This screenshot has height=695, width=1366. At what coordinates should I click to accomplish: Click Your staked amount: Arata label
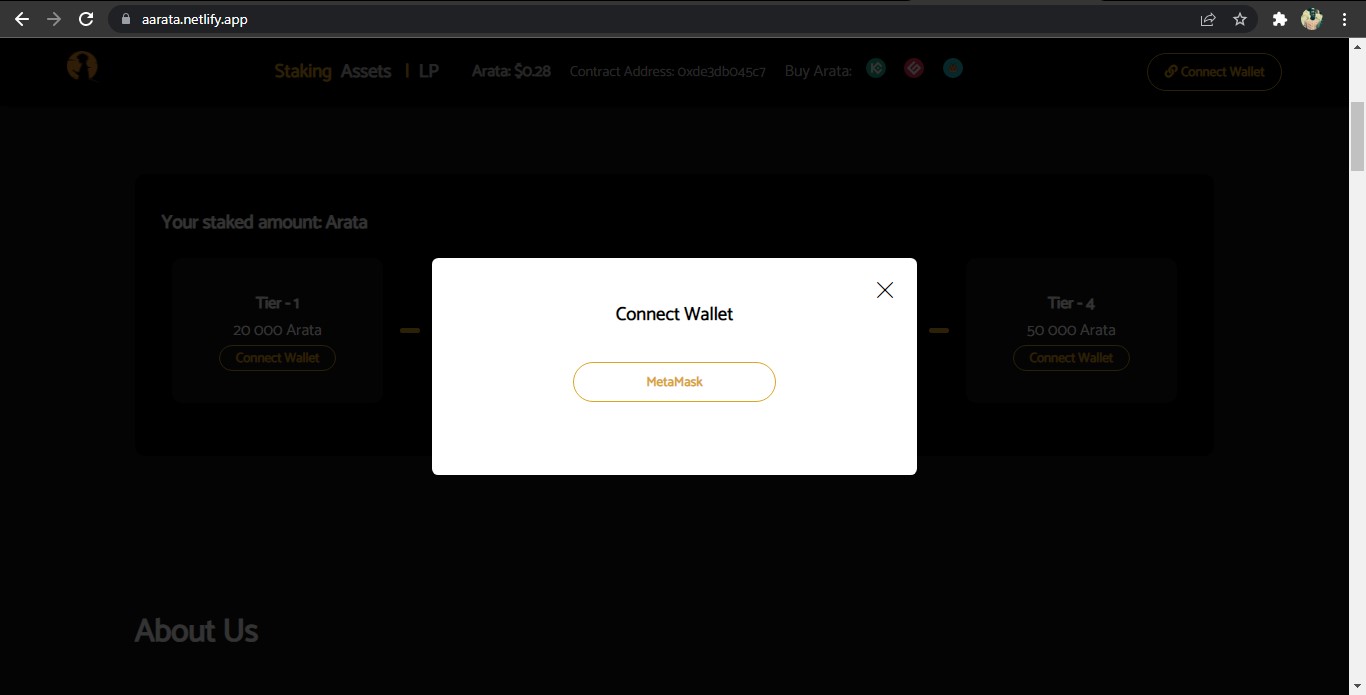[264, 222]
